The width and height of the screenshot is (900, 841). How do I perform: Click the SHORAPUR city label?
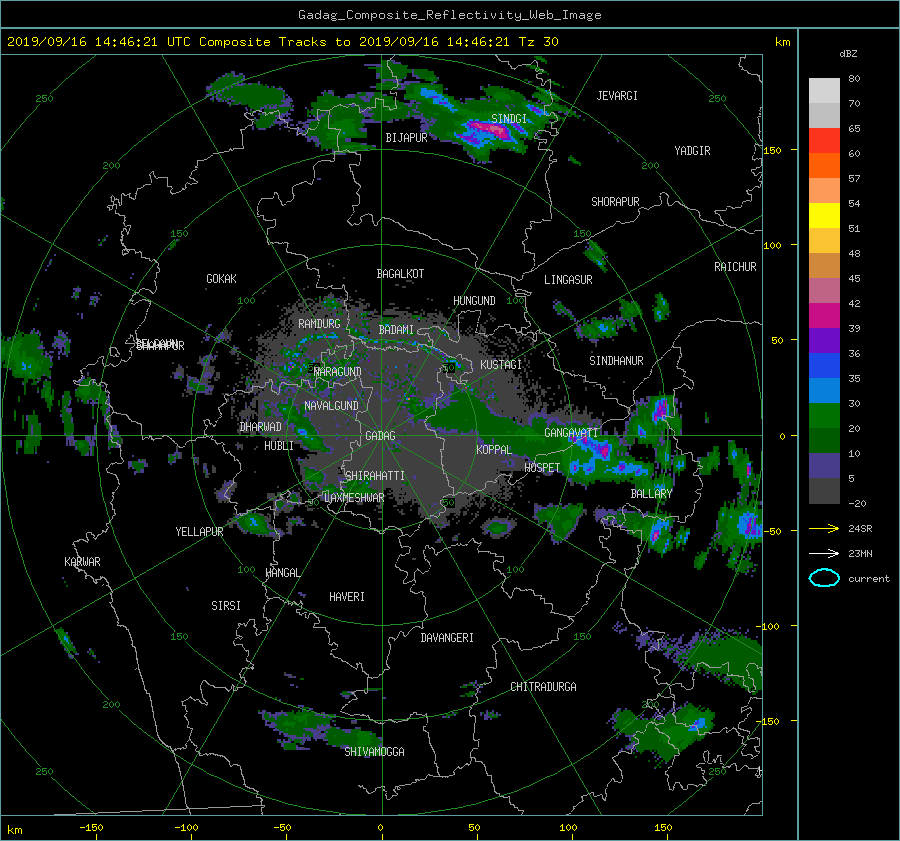tap(615, 202)
